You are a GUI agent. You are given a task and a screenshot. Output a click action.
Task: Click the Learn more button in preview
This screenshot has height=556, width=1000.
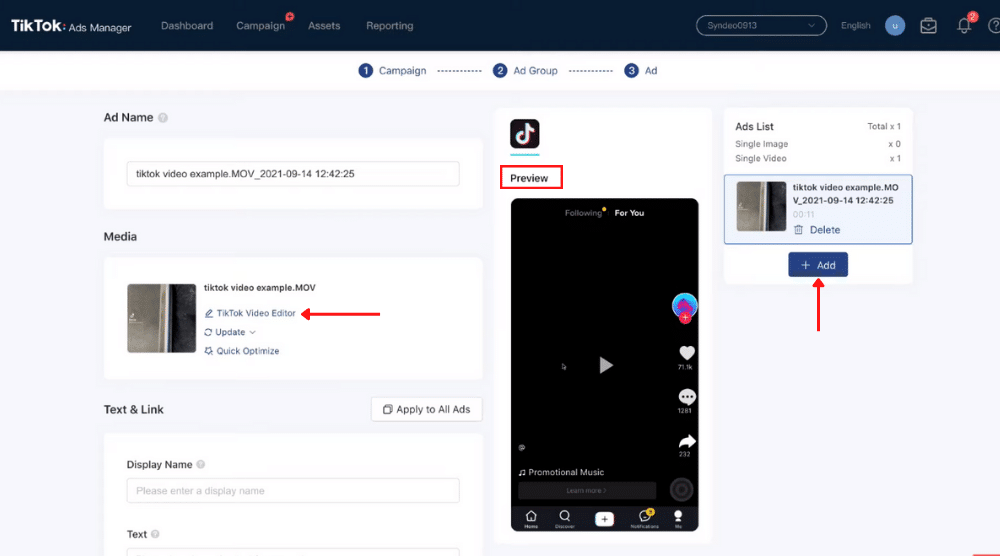(587, 490)
